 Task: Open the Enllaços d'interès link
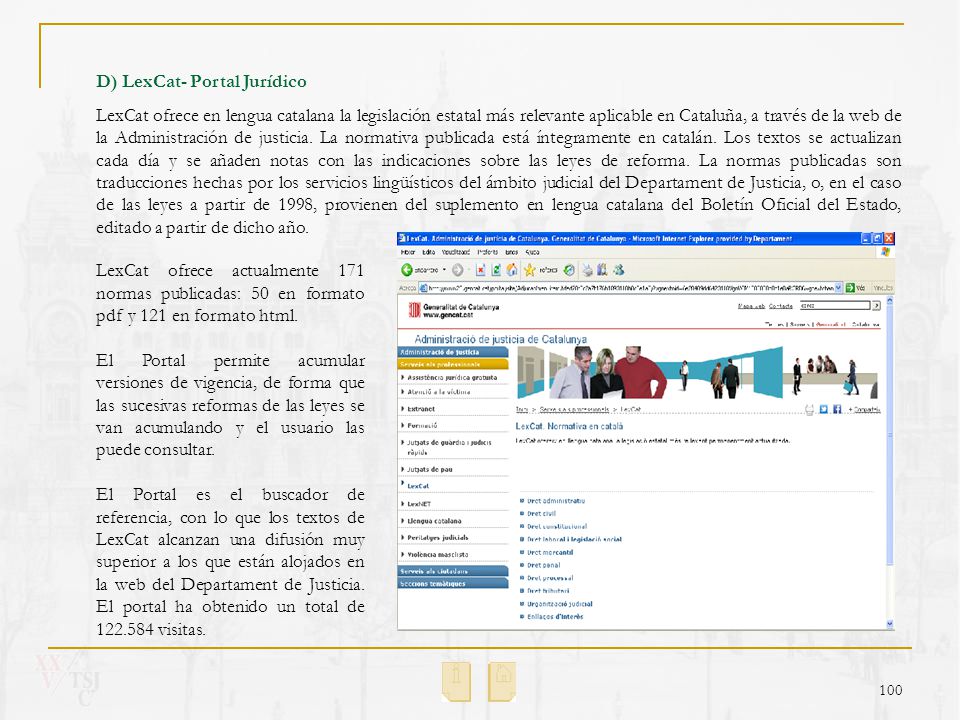(x=555, y=617)
